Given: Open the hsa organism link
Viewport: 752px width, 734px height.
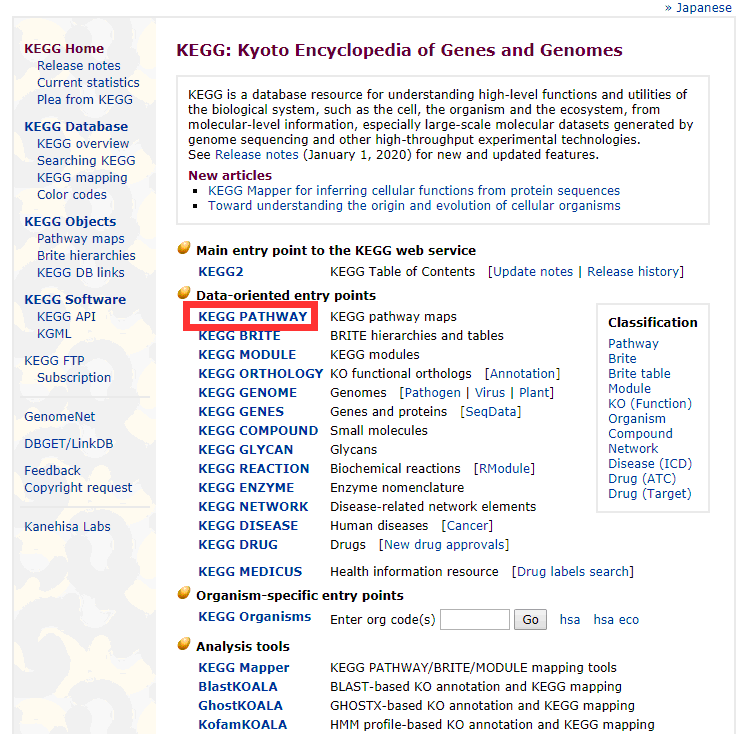Looking at the screenshot, I should point(570,620).
